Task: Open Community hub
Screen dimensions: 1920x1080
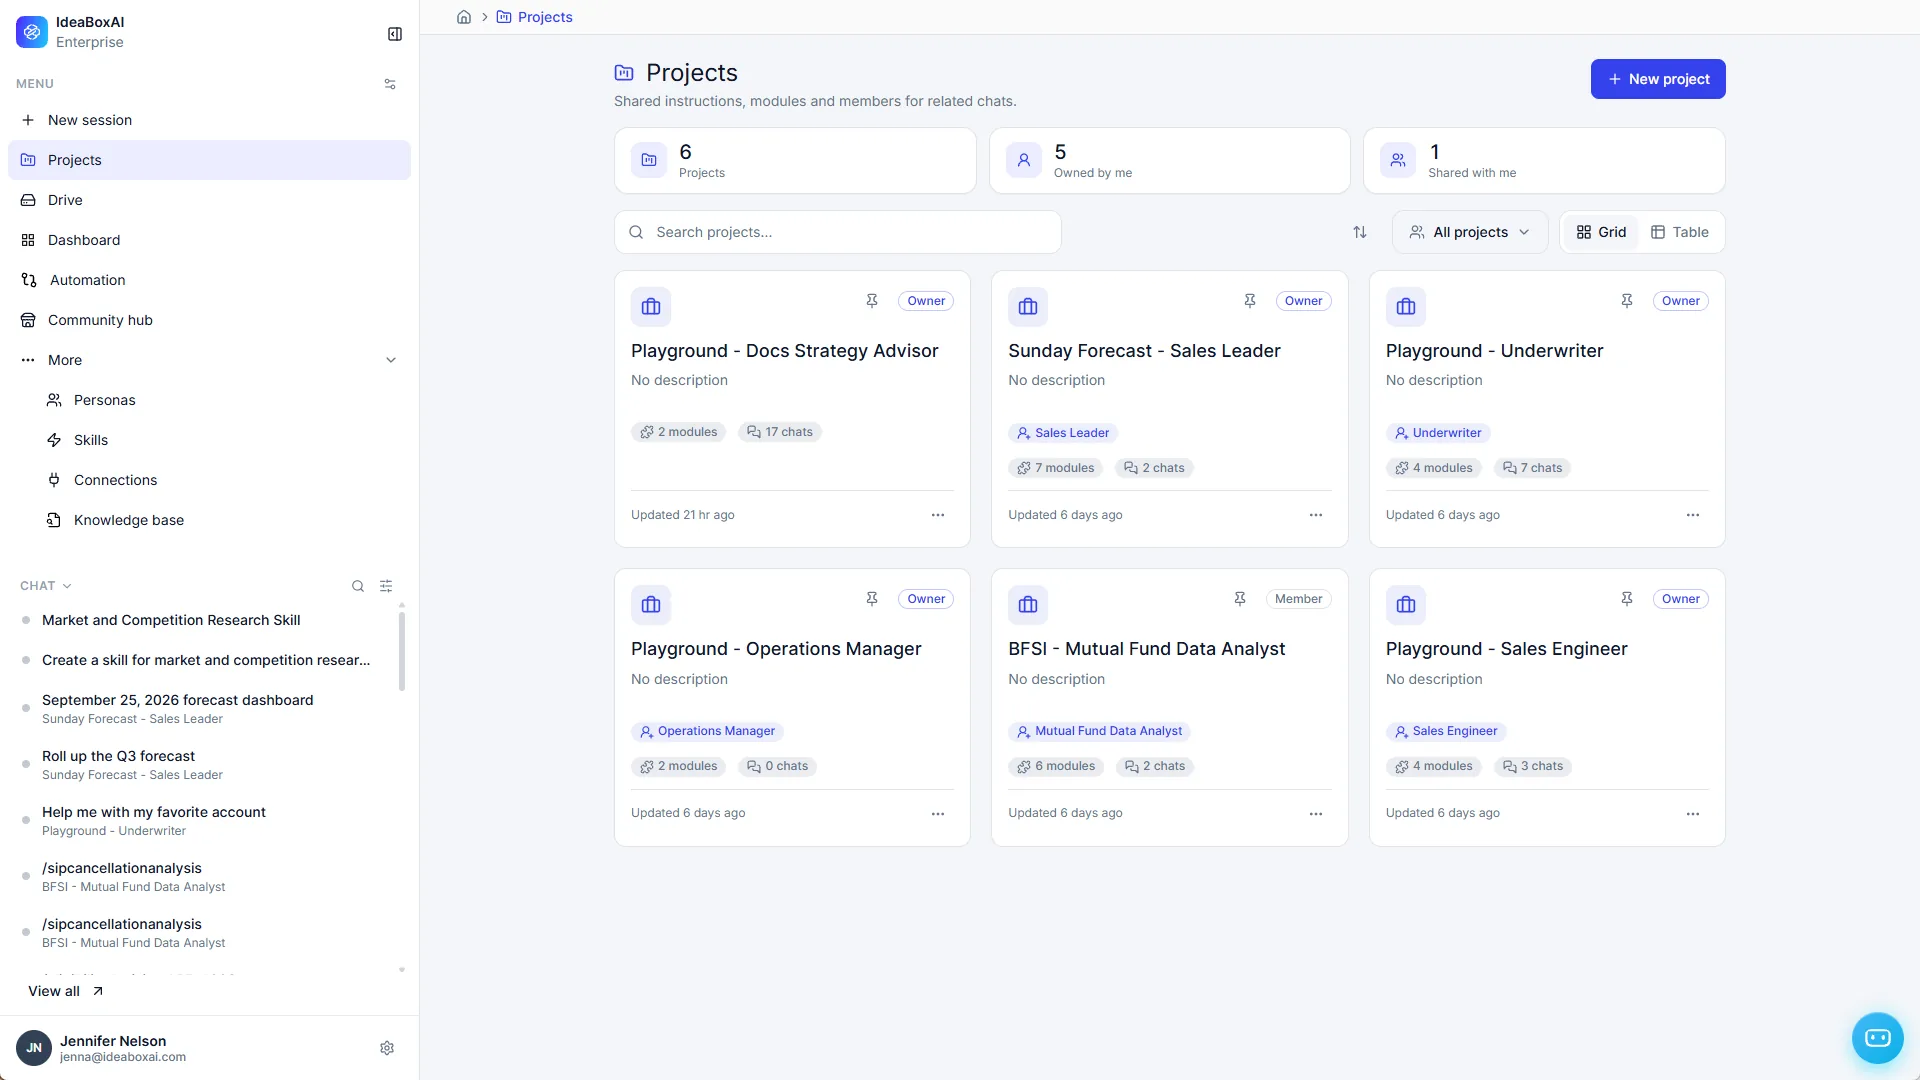Action: tap(209, 320)
